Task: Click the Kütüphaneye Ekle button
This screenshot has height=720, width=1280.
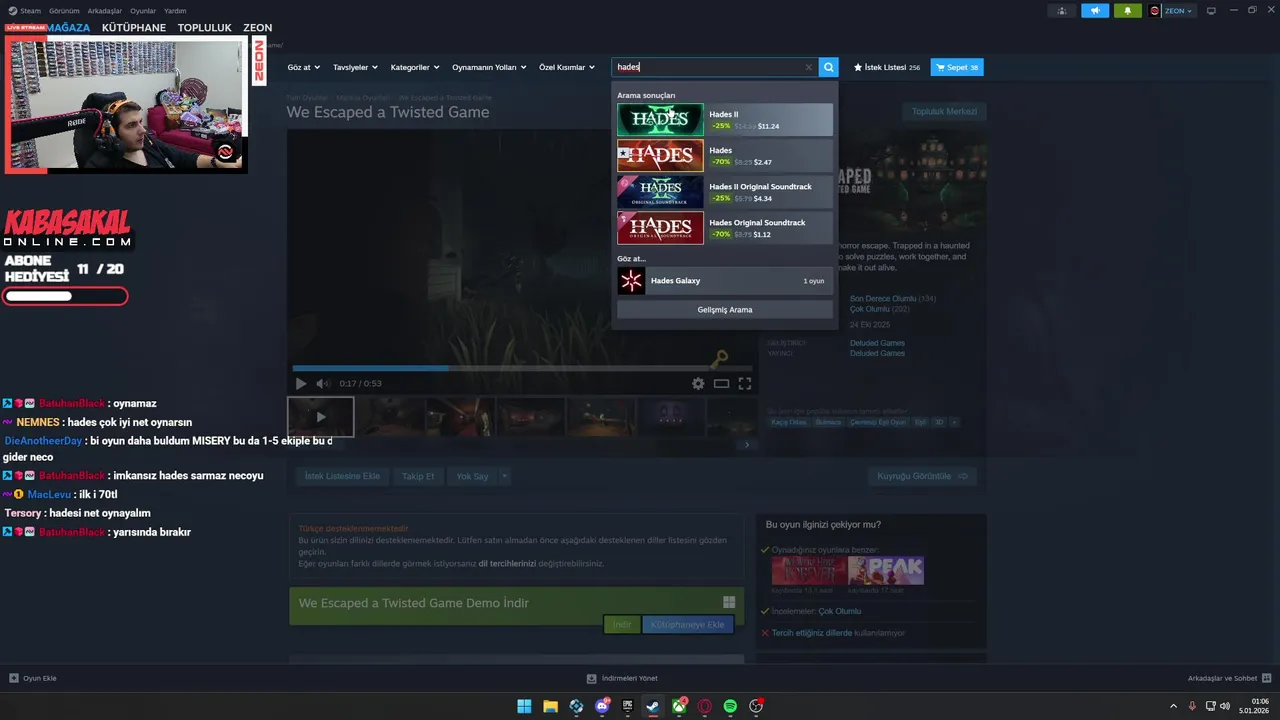Action: 688,624
